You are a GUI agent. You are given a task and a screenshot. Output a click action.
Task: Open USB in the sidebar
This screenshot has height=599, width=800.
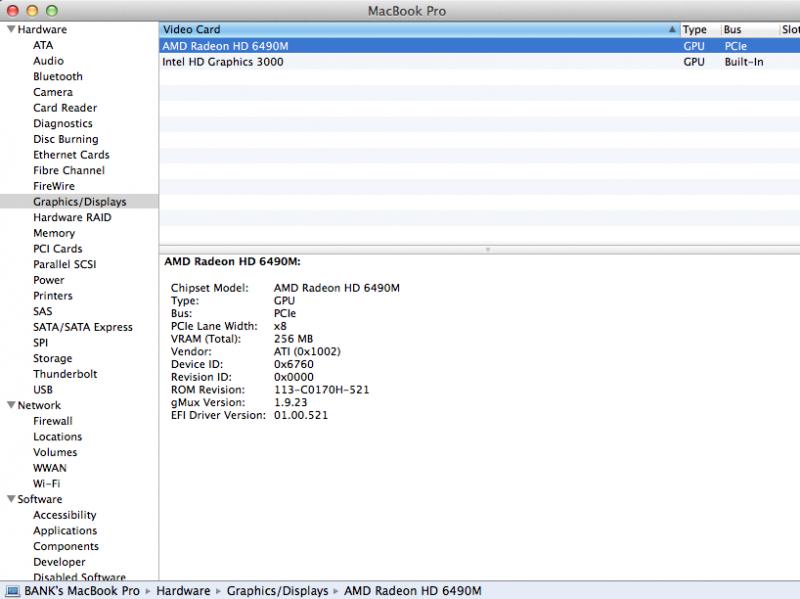(43, 390)
